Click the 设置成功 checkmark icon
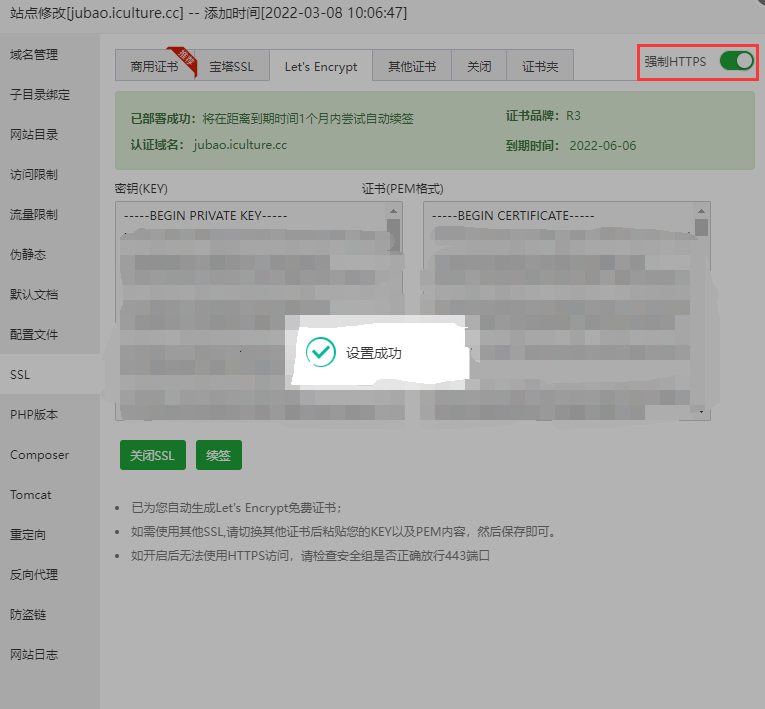Image resolution: width=765 pixels, height=709 pixels. coord(321,352)
